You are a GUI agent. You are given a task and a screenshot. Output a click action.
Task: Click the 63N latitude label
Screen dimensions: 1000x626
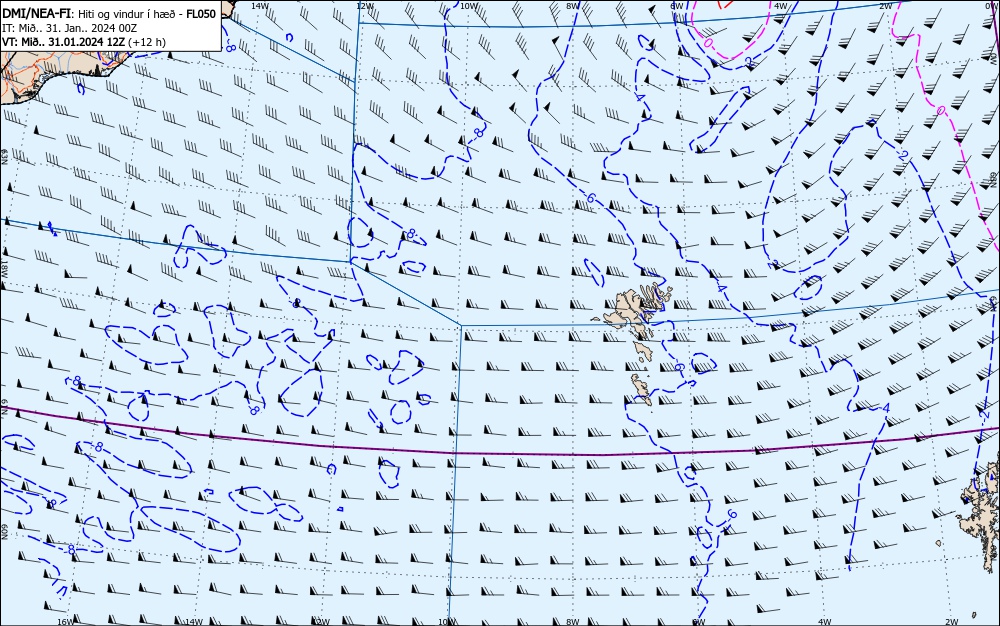[x=4, y=157]
